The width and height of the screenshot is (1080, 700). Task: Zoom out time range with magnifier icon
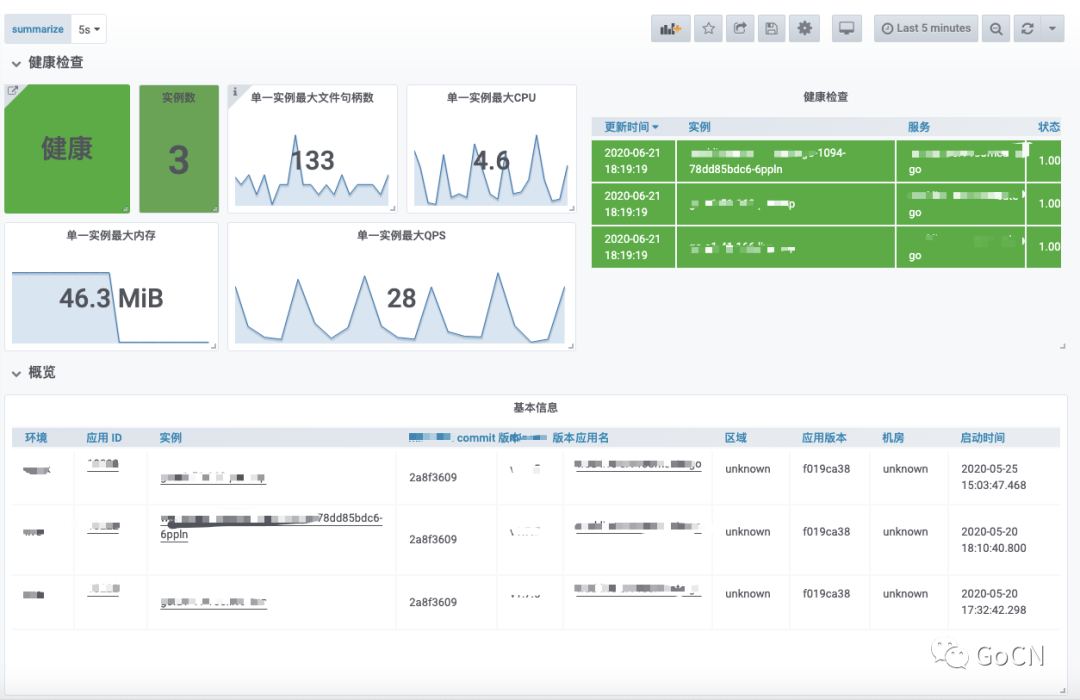[x=996, y=29]
